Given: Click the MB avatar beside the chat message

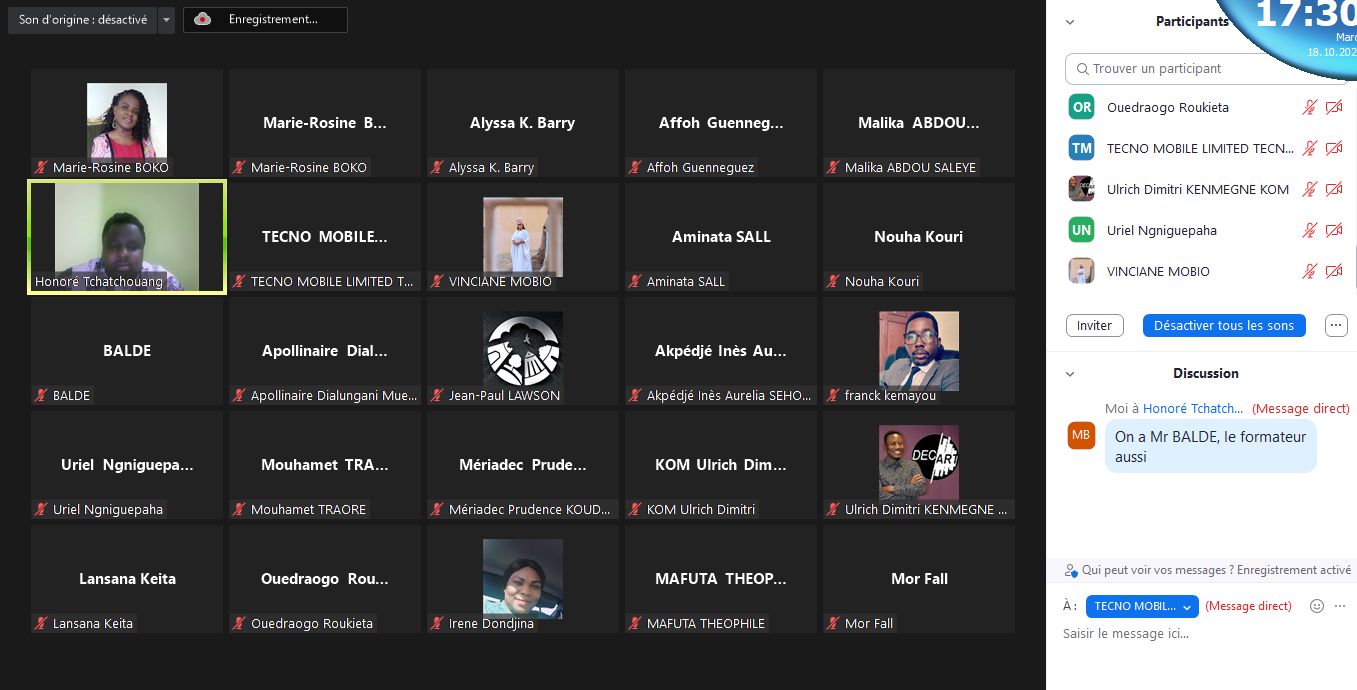Looking at the screenshot, I should (1081, 435).
